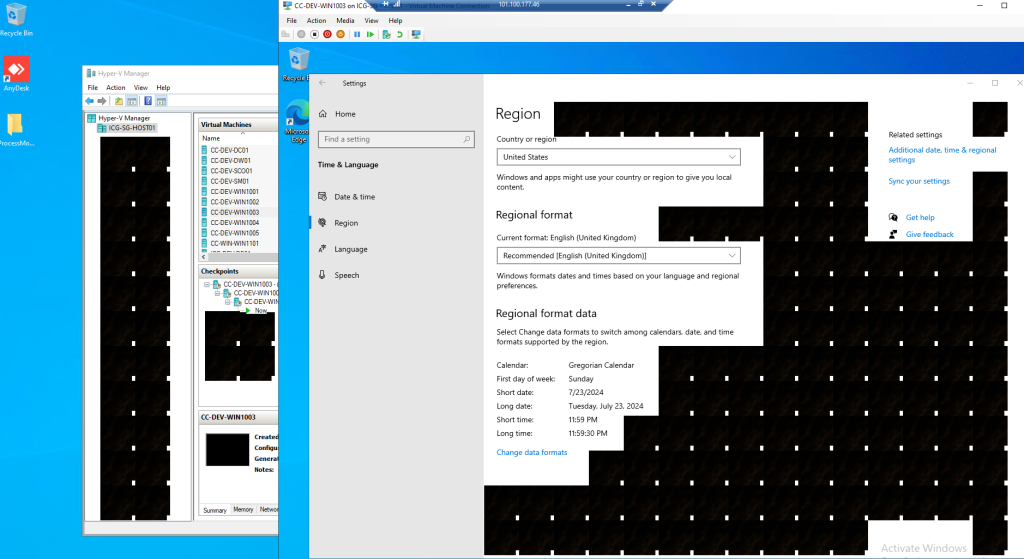The image size is (1024, 559).
Task: Click the green Revert arrow icon
Action: [x=400, y=34]
